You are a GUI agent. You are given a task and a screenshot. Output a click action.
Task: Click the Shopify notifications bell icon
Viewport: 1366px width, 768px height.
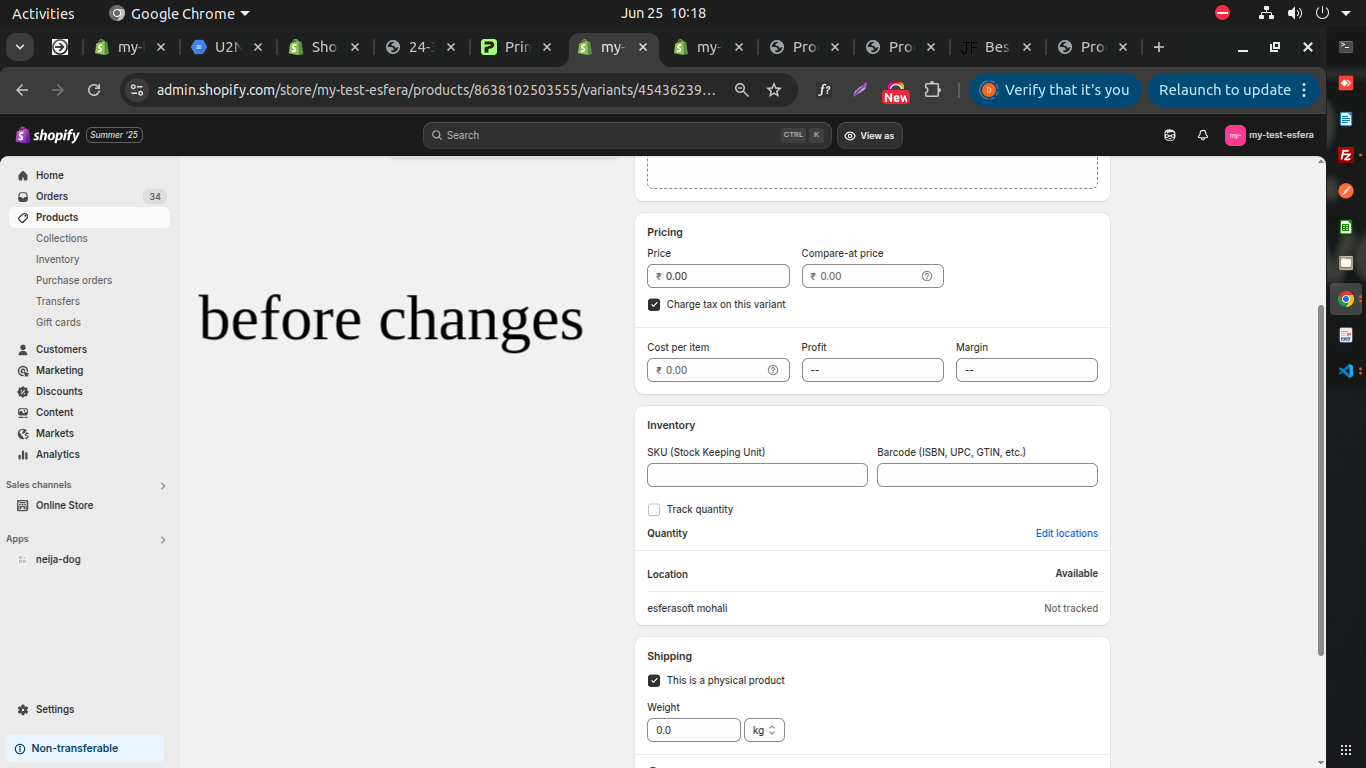(x=1203, y=135)
